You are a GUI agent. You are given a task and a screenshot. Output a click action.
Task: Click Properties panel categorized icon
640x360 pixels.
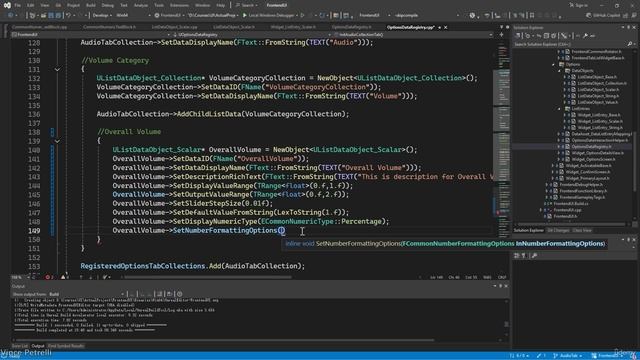coord(517,256)
